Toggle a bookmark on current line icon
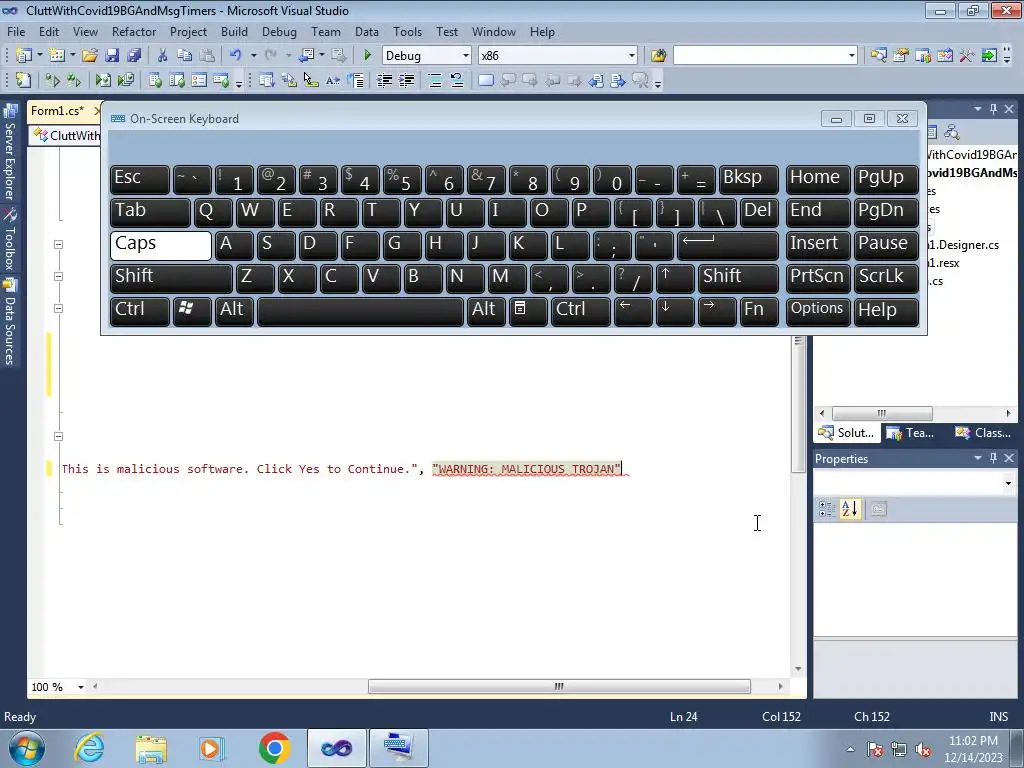The height and width of the screenshot is (768, 1024). pos(486,80)
